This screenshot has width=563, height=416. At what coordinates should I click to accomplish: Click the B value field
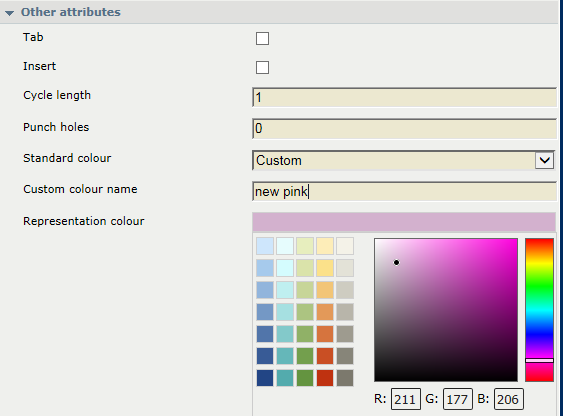(508, 399)
